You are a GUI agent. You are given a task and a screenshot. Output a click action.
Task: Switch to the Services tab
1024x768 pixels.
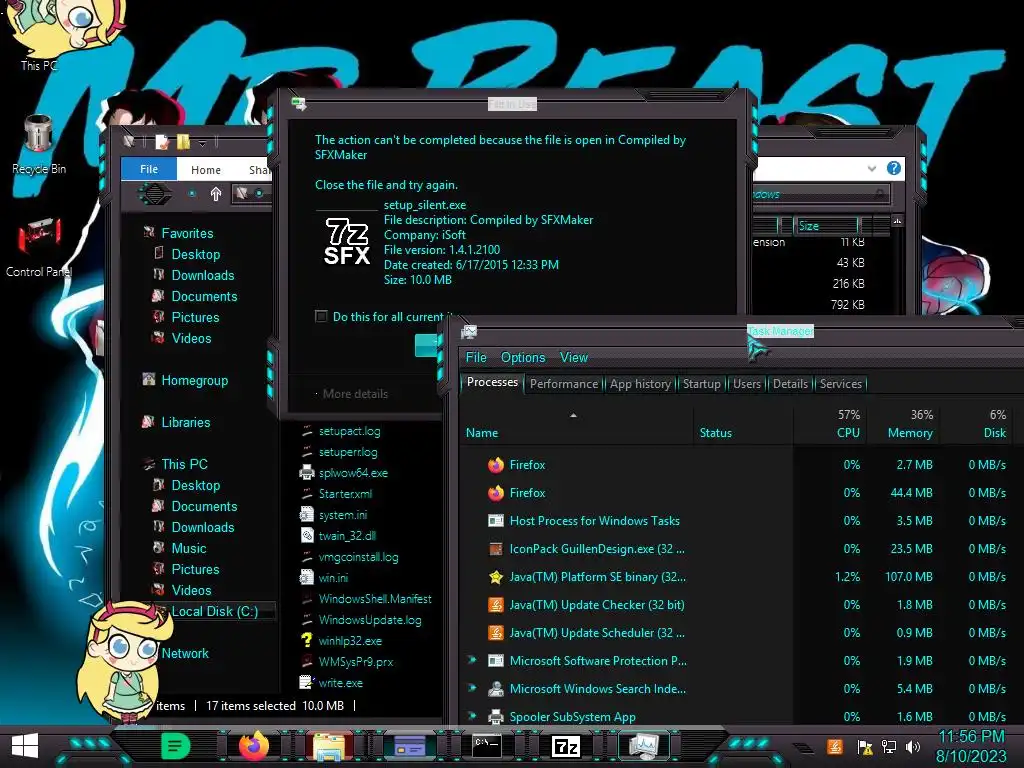point(840,384)
